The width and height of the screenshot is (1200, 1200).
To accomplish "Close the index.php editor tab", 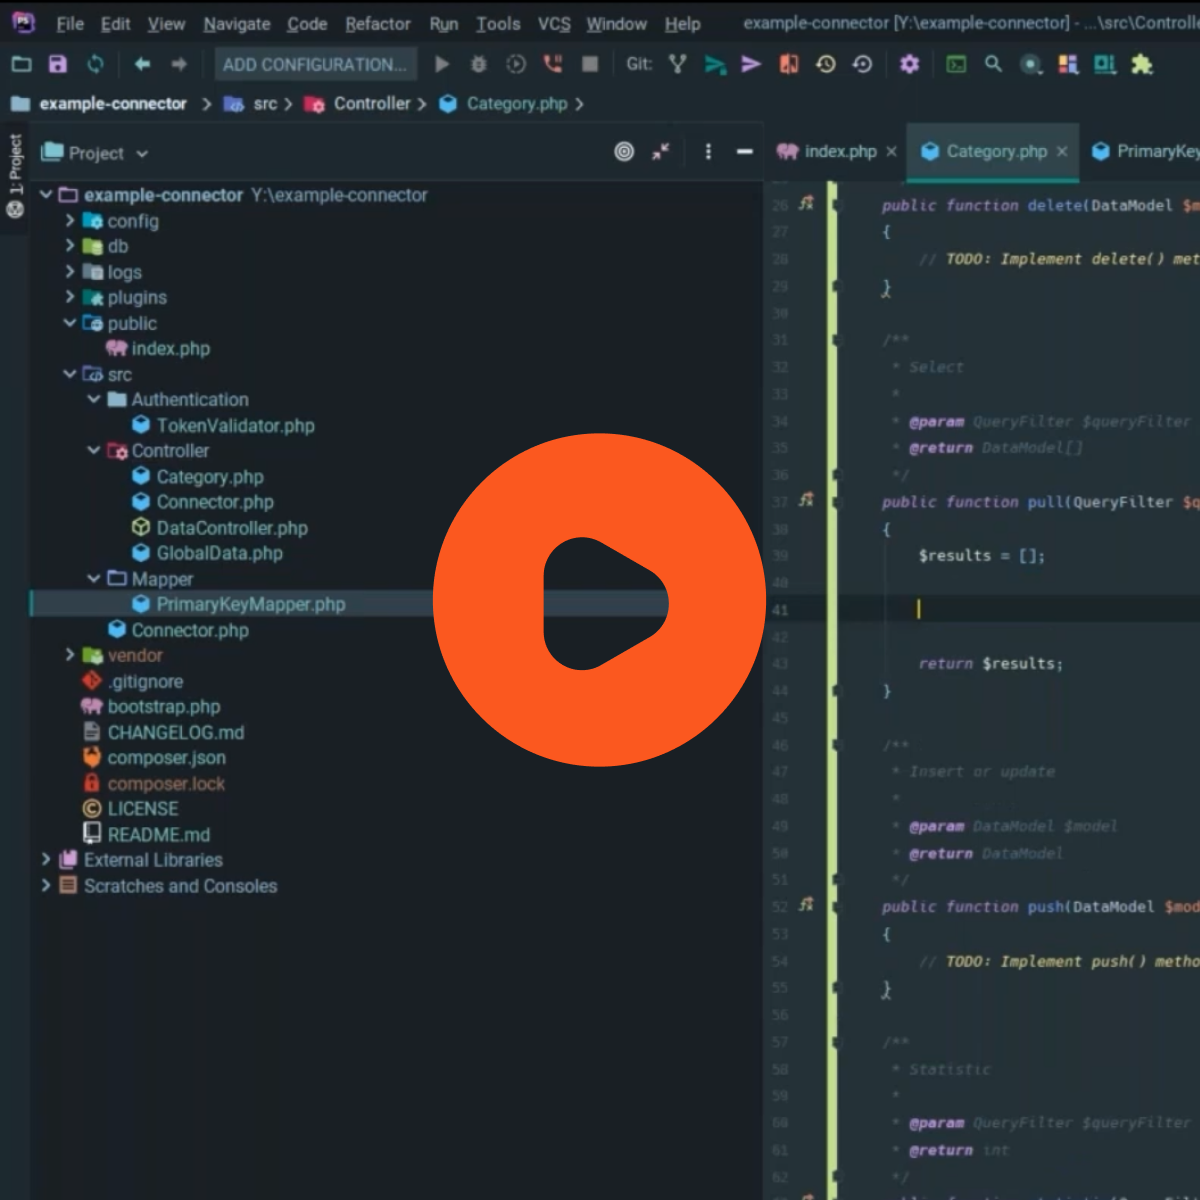I will [891, 151].
